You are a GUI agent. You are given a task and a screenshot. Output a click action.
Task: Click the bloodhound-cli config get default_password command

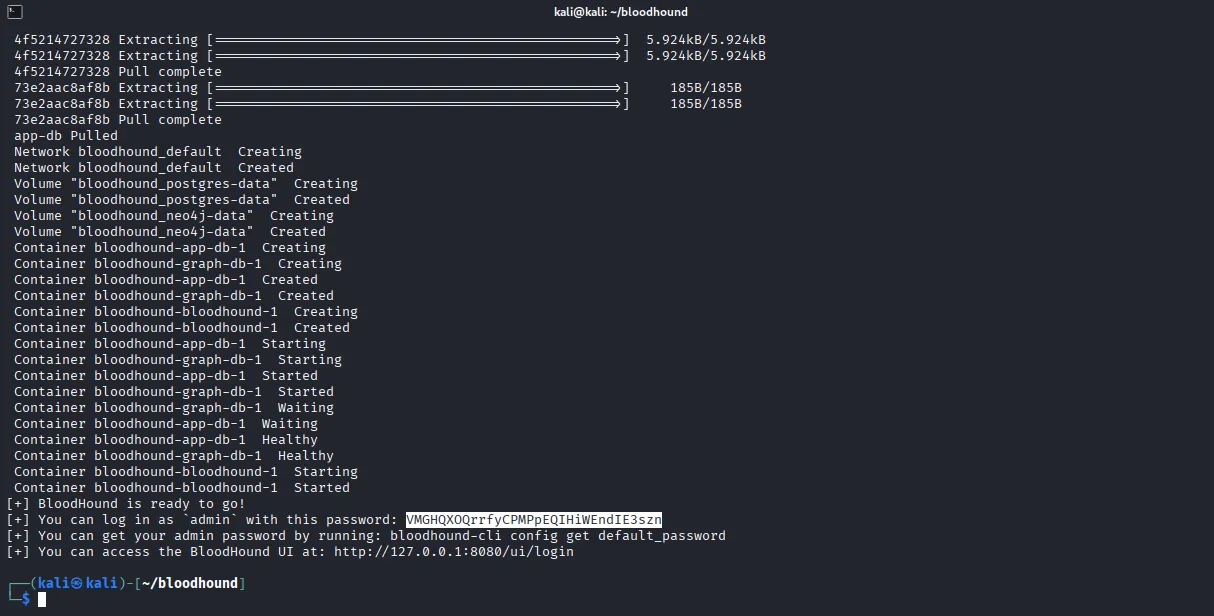(558, 536)
